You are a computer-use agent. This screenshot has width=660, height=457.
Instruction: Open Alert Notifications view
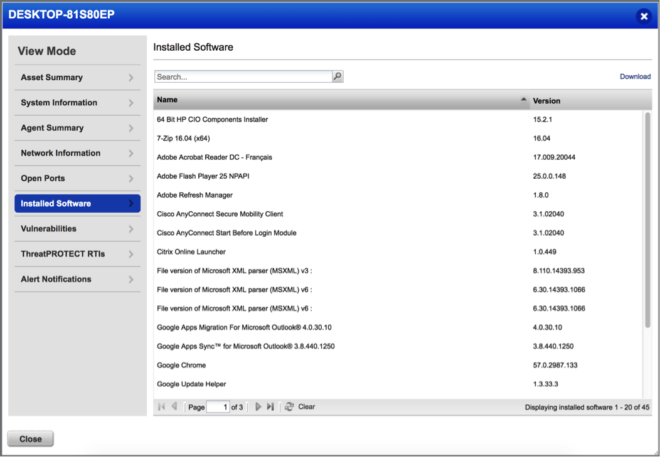pos(77,279)
